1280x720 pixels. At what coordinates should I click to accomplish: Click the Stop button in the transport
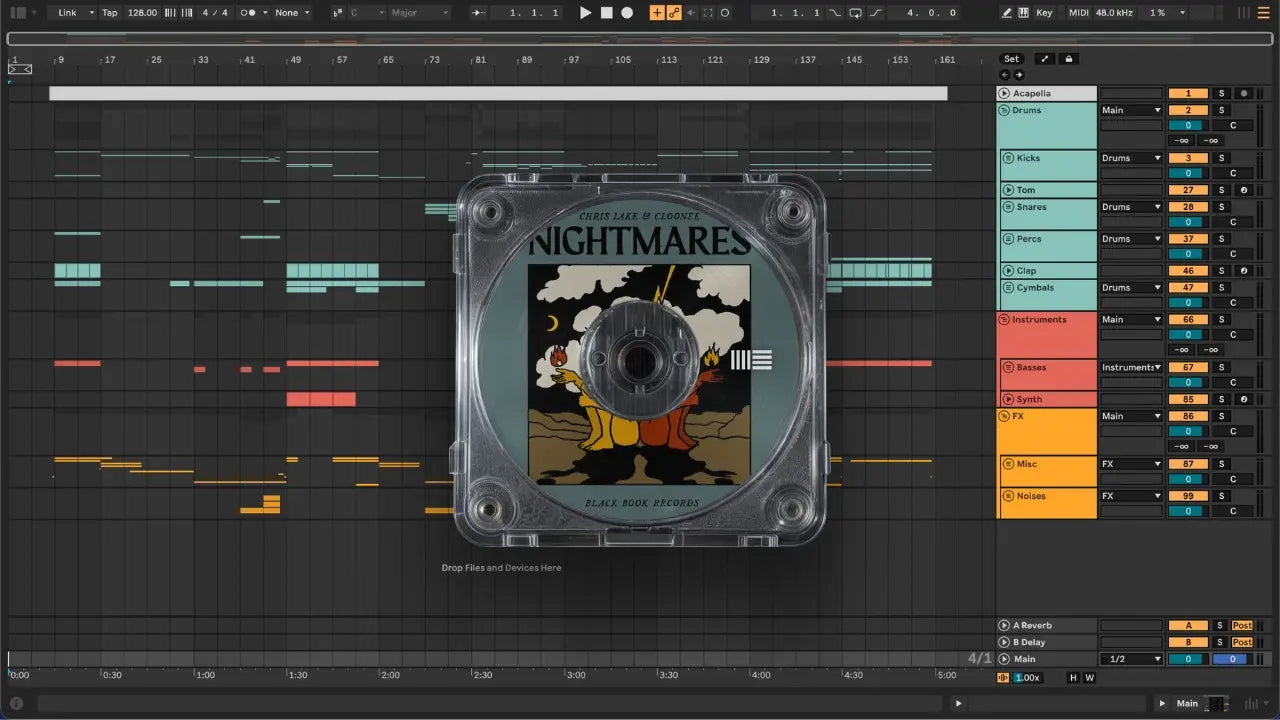click(x=606, y=13)
